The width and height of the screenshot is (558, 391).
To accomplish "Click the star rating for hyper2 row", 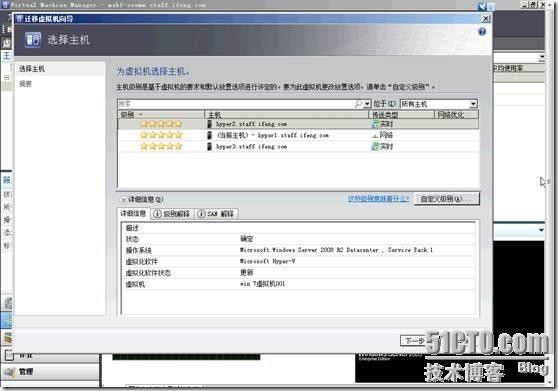I will 161,124.
